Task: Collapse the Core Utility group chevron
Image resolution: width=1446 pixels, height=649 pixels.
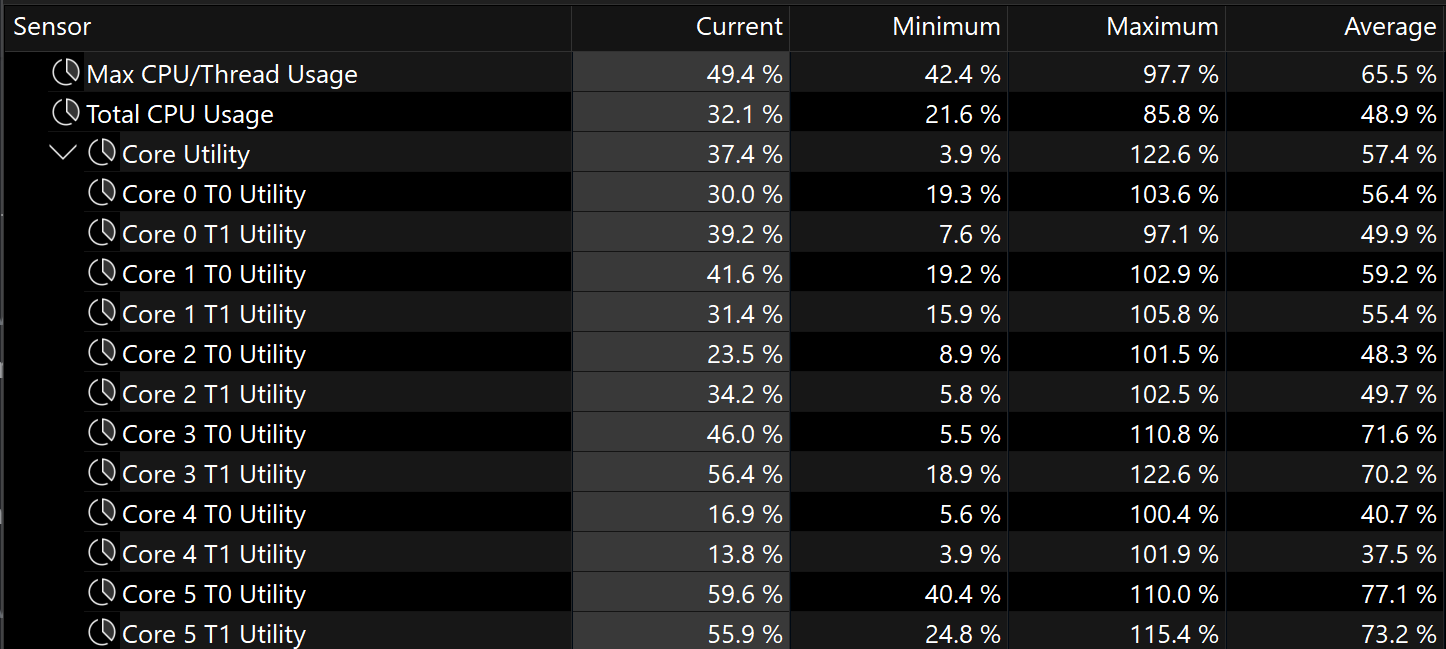Action: (64, 153)
